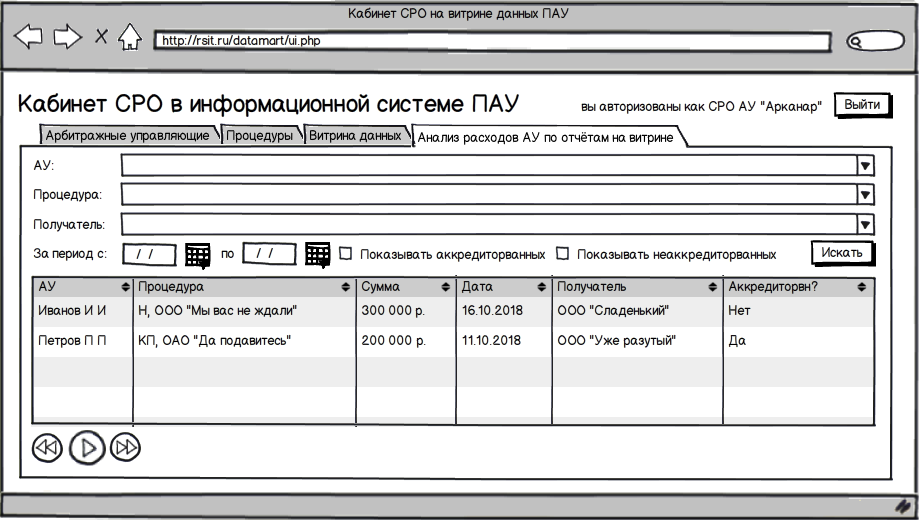Image resolution: width=919 pixels, height=520 pixels.
Task: Switch to Арбитражные управляющие tab
Action: point(128,136)
